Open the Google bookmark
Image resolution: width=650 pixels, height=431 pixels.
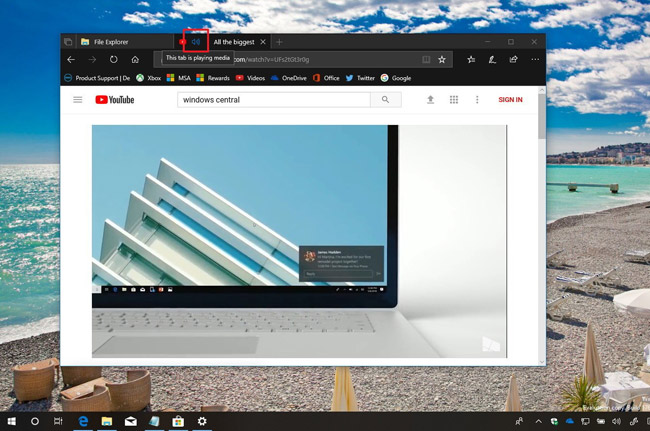point(396,78)
